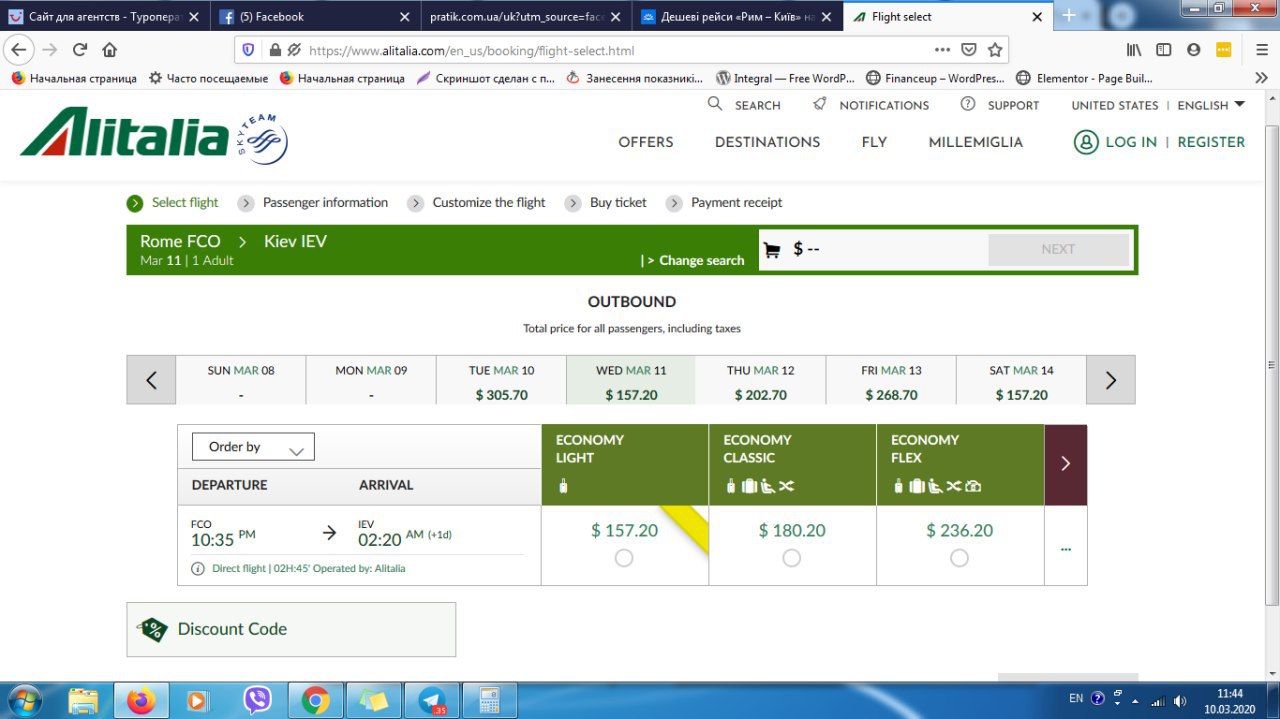This screenshot has height=719, width=1280.
Task: Select the Sat Mar 14 date
Action: (x=1021, y=381)
